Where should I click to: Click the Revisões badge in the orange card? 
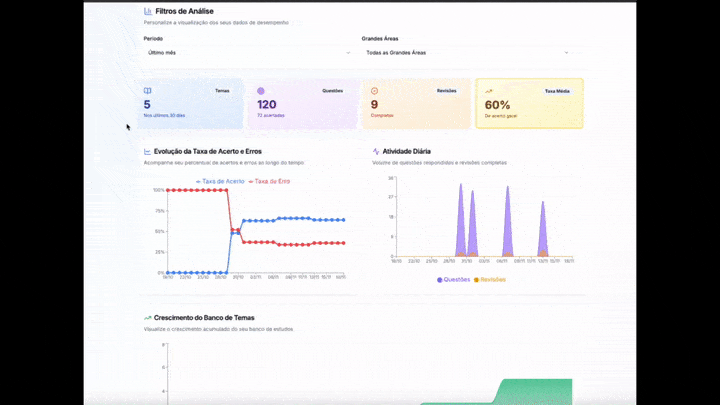446,91
